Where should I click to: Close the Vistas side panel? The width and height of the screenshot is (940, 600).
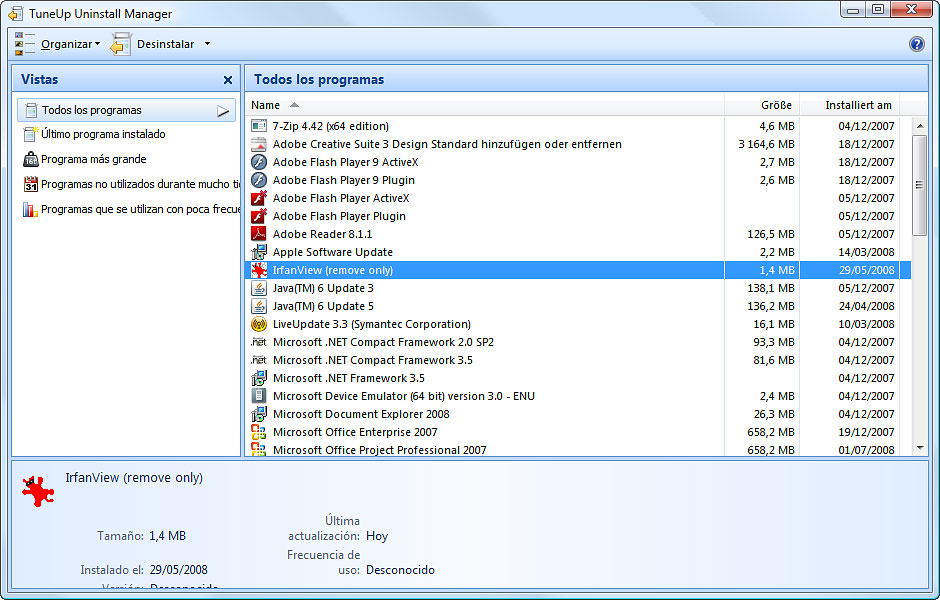click(227, 80)
